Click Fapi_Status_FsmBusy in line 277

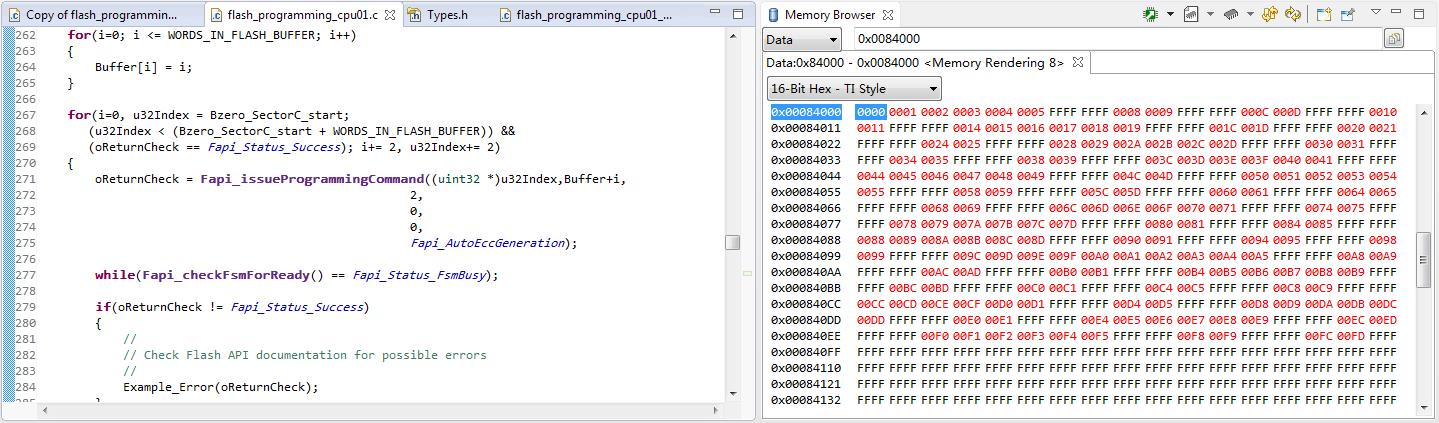(418, 275)
